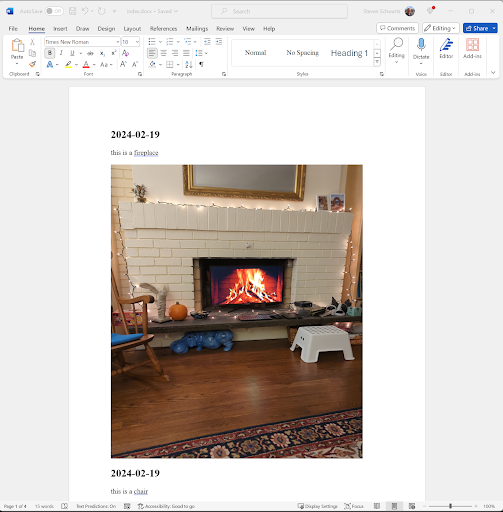Click the zoom slider in status bar

click(450, 506)
